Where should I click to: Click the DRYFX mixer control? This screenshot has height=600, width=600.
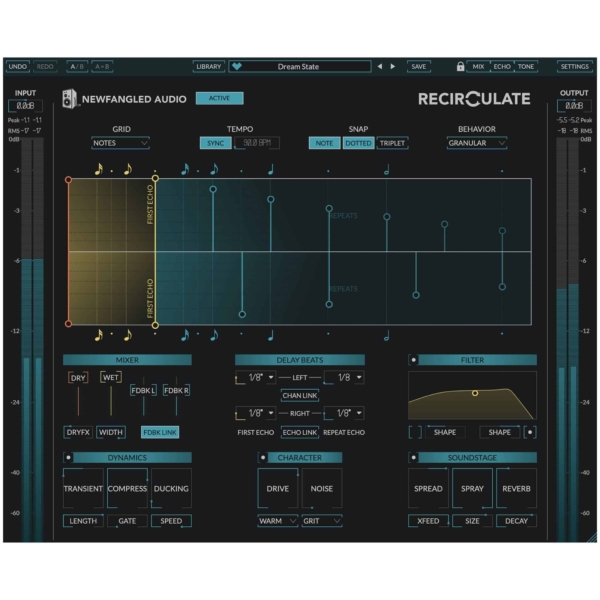tap(78, 432)
